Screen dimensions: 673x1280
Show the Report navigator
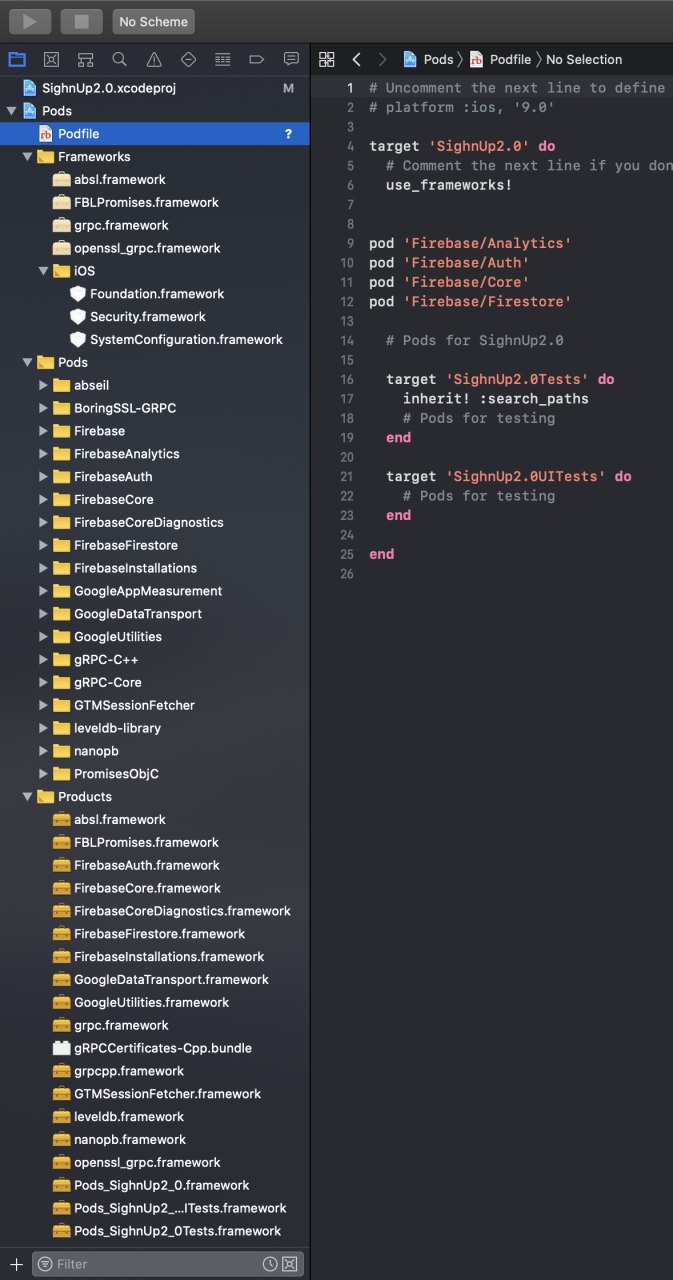(x=291, y=59)
